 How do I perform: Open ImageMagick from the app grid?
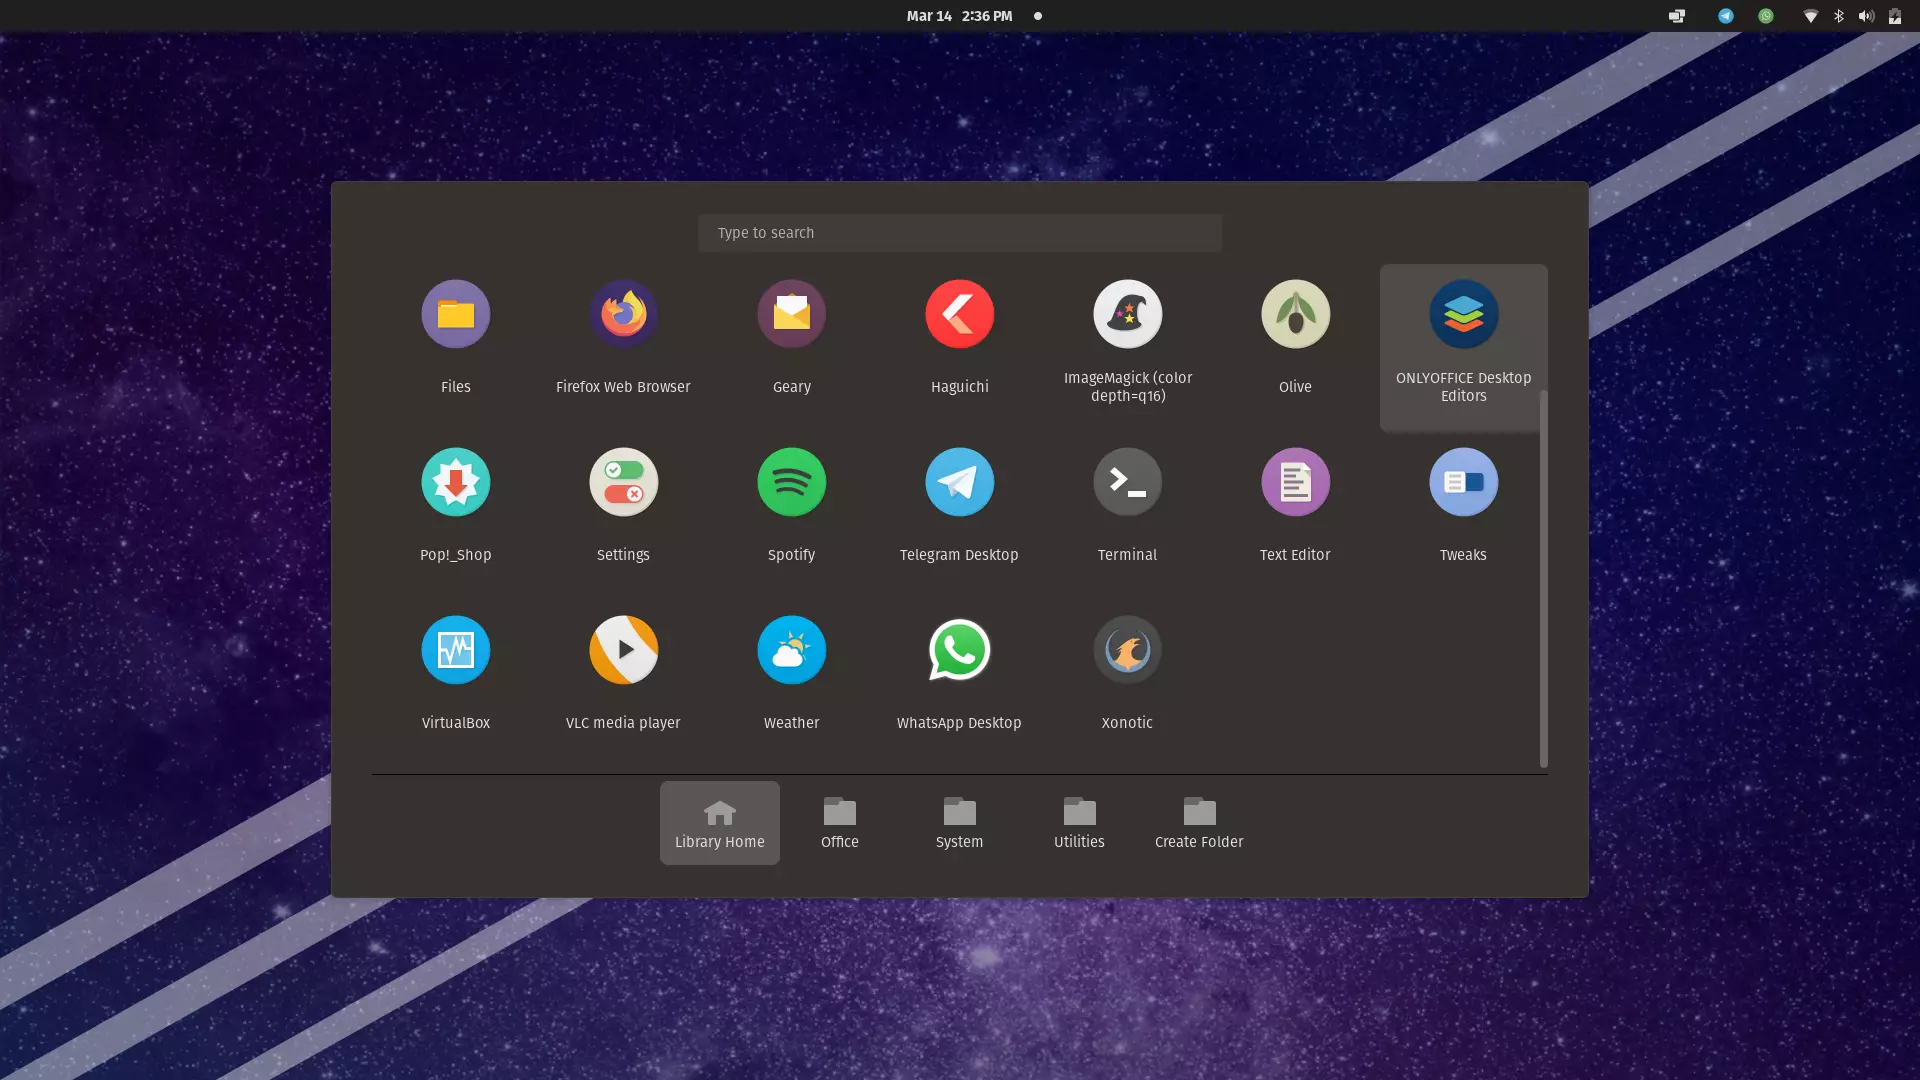1127,315
